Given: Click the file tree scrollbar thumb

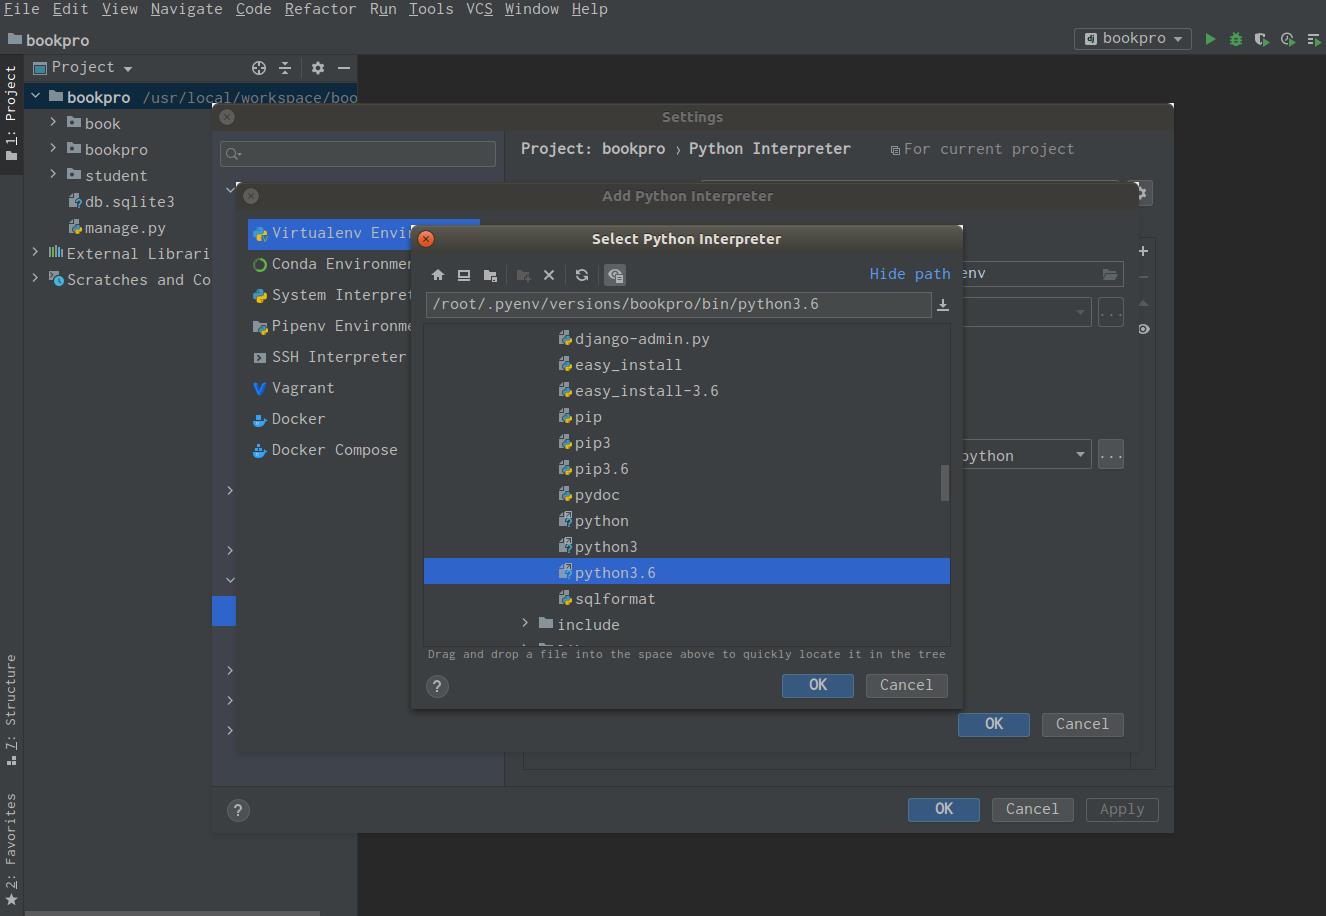Looking at the screenshot, I should coord(945,483).
